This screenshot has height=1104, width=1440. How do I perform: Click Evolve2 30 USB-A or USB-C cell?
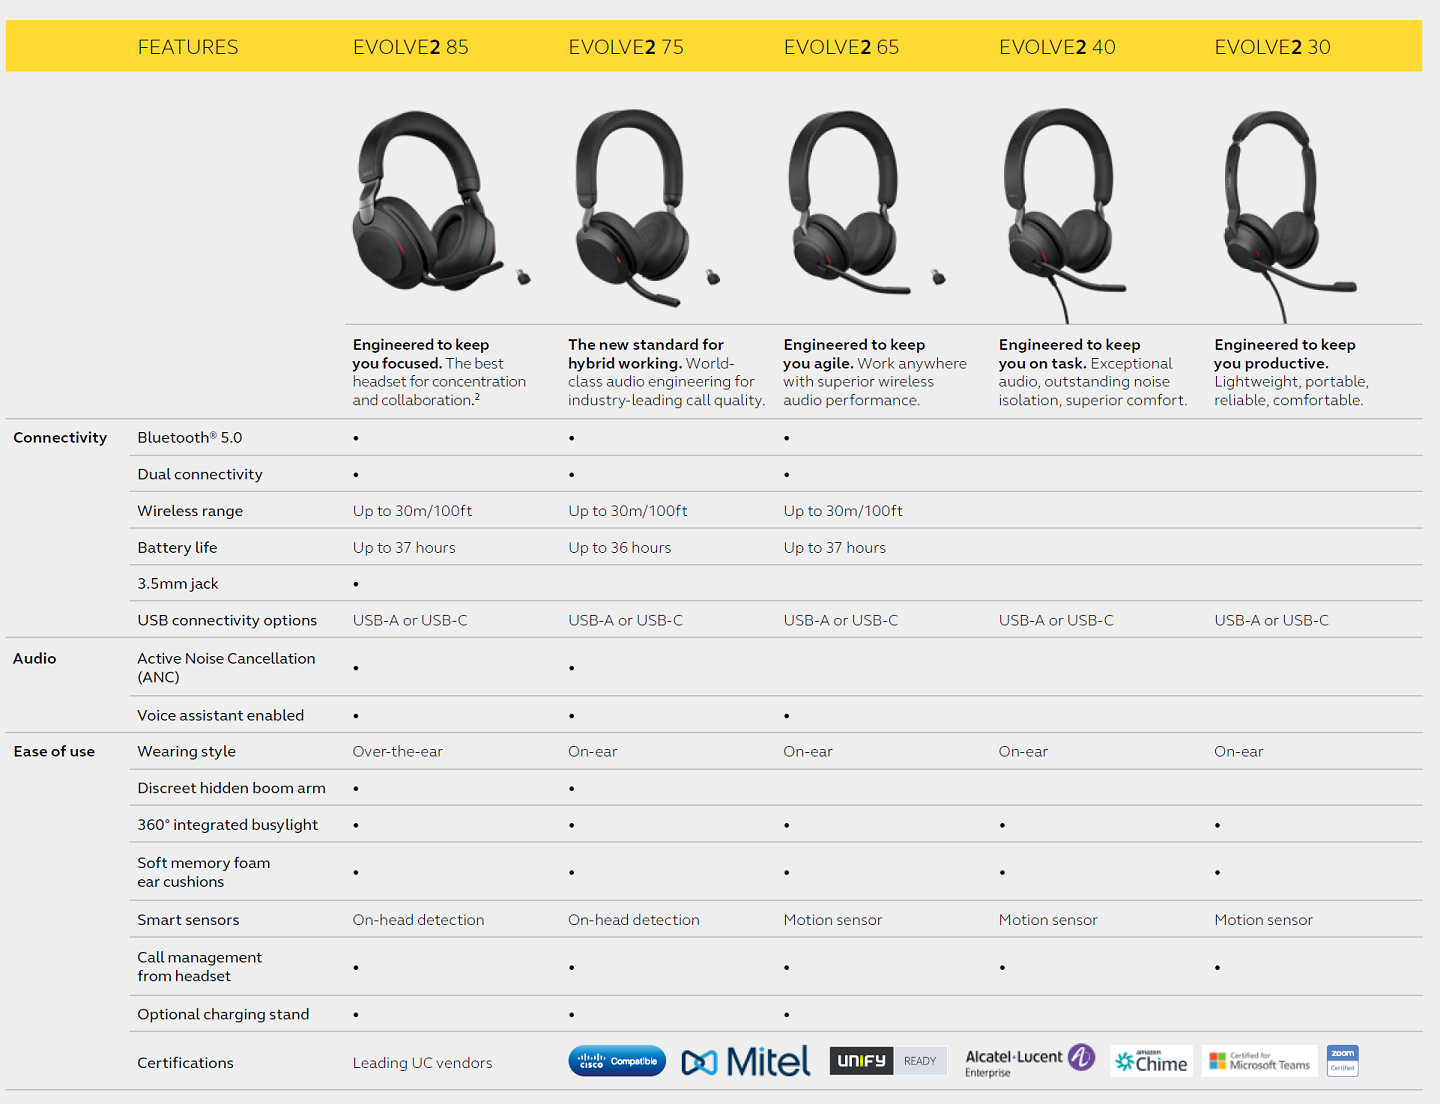pyautogui.click(x=1271, y=621)
